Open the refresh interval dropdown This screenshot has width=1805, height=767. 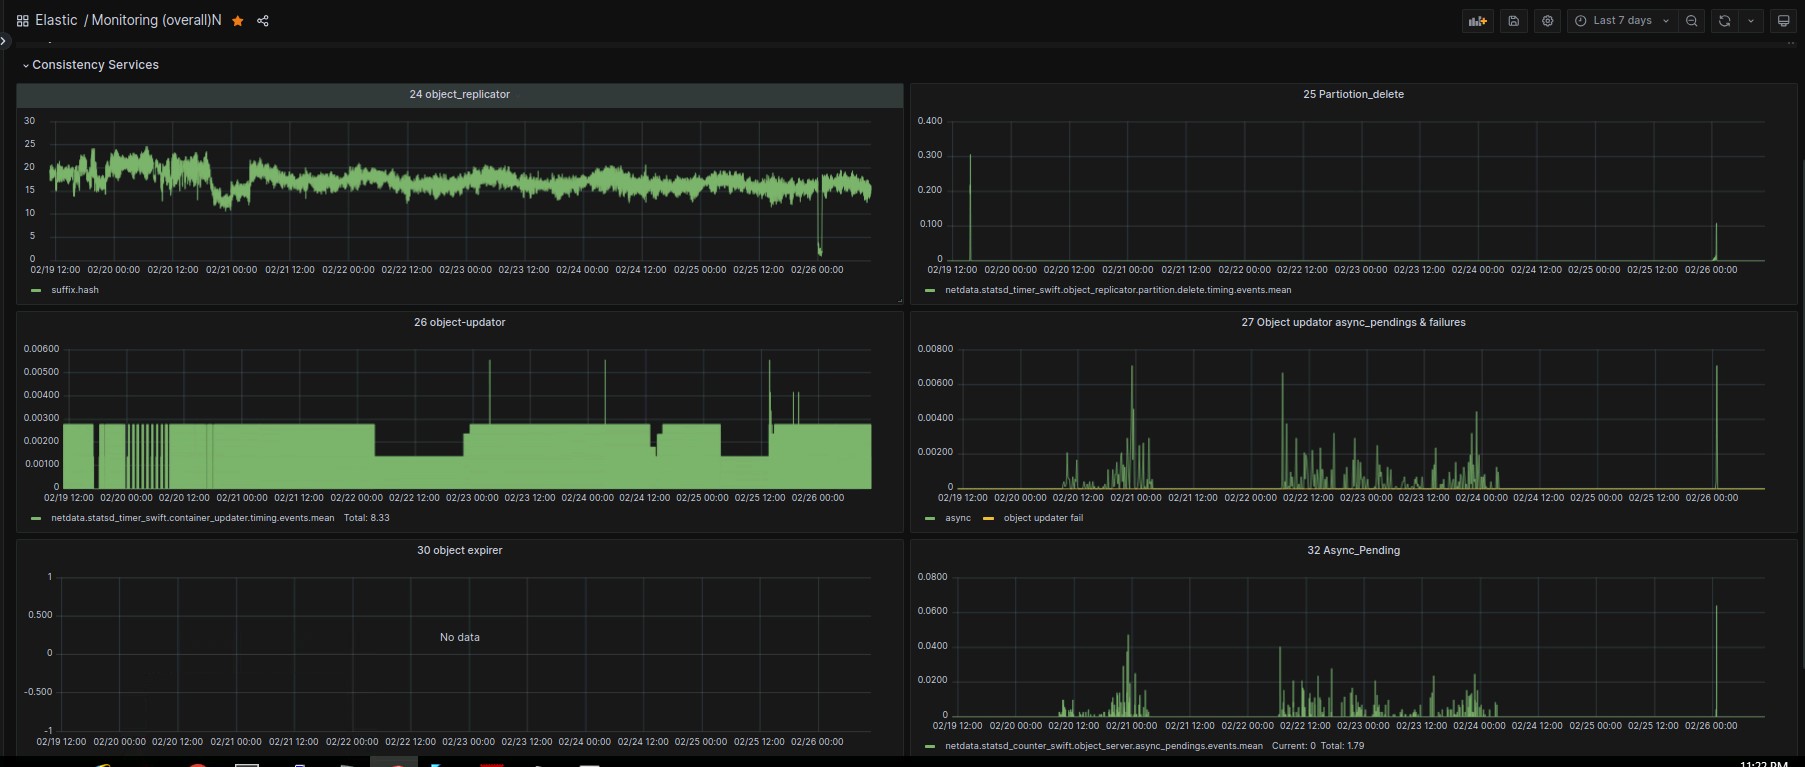[1750, 21]
